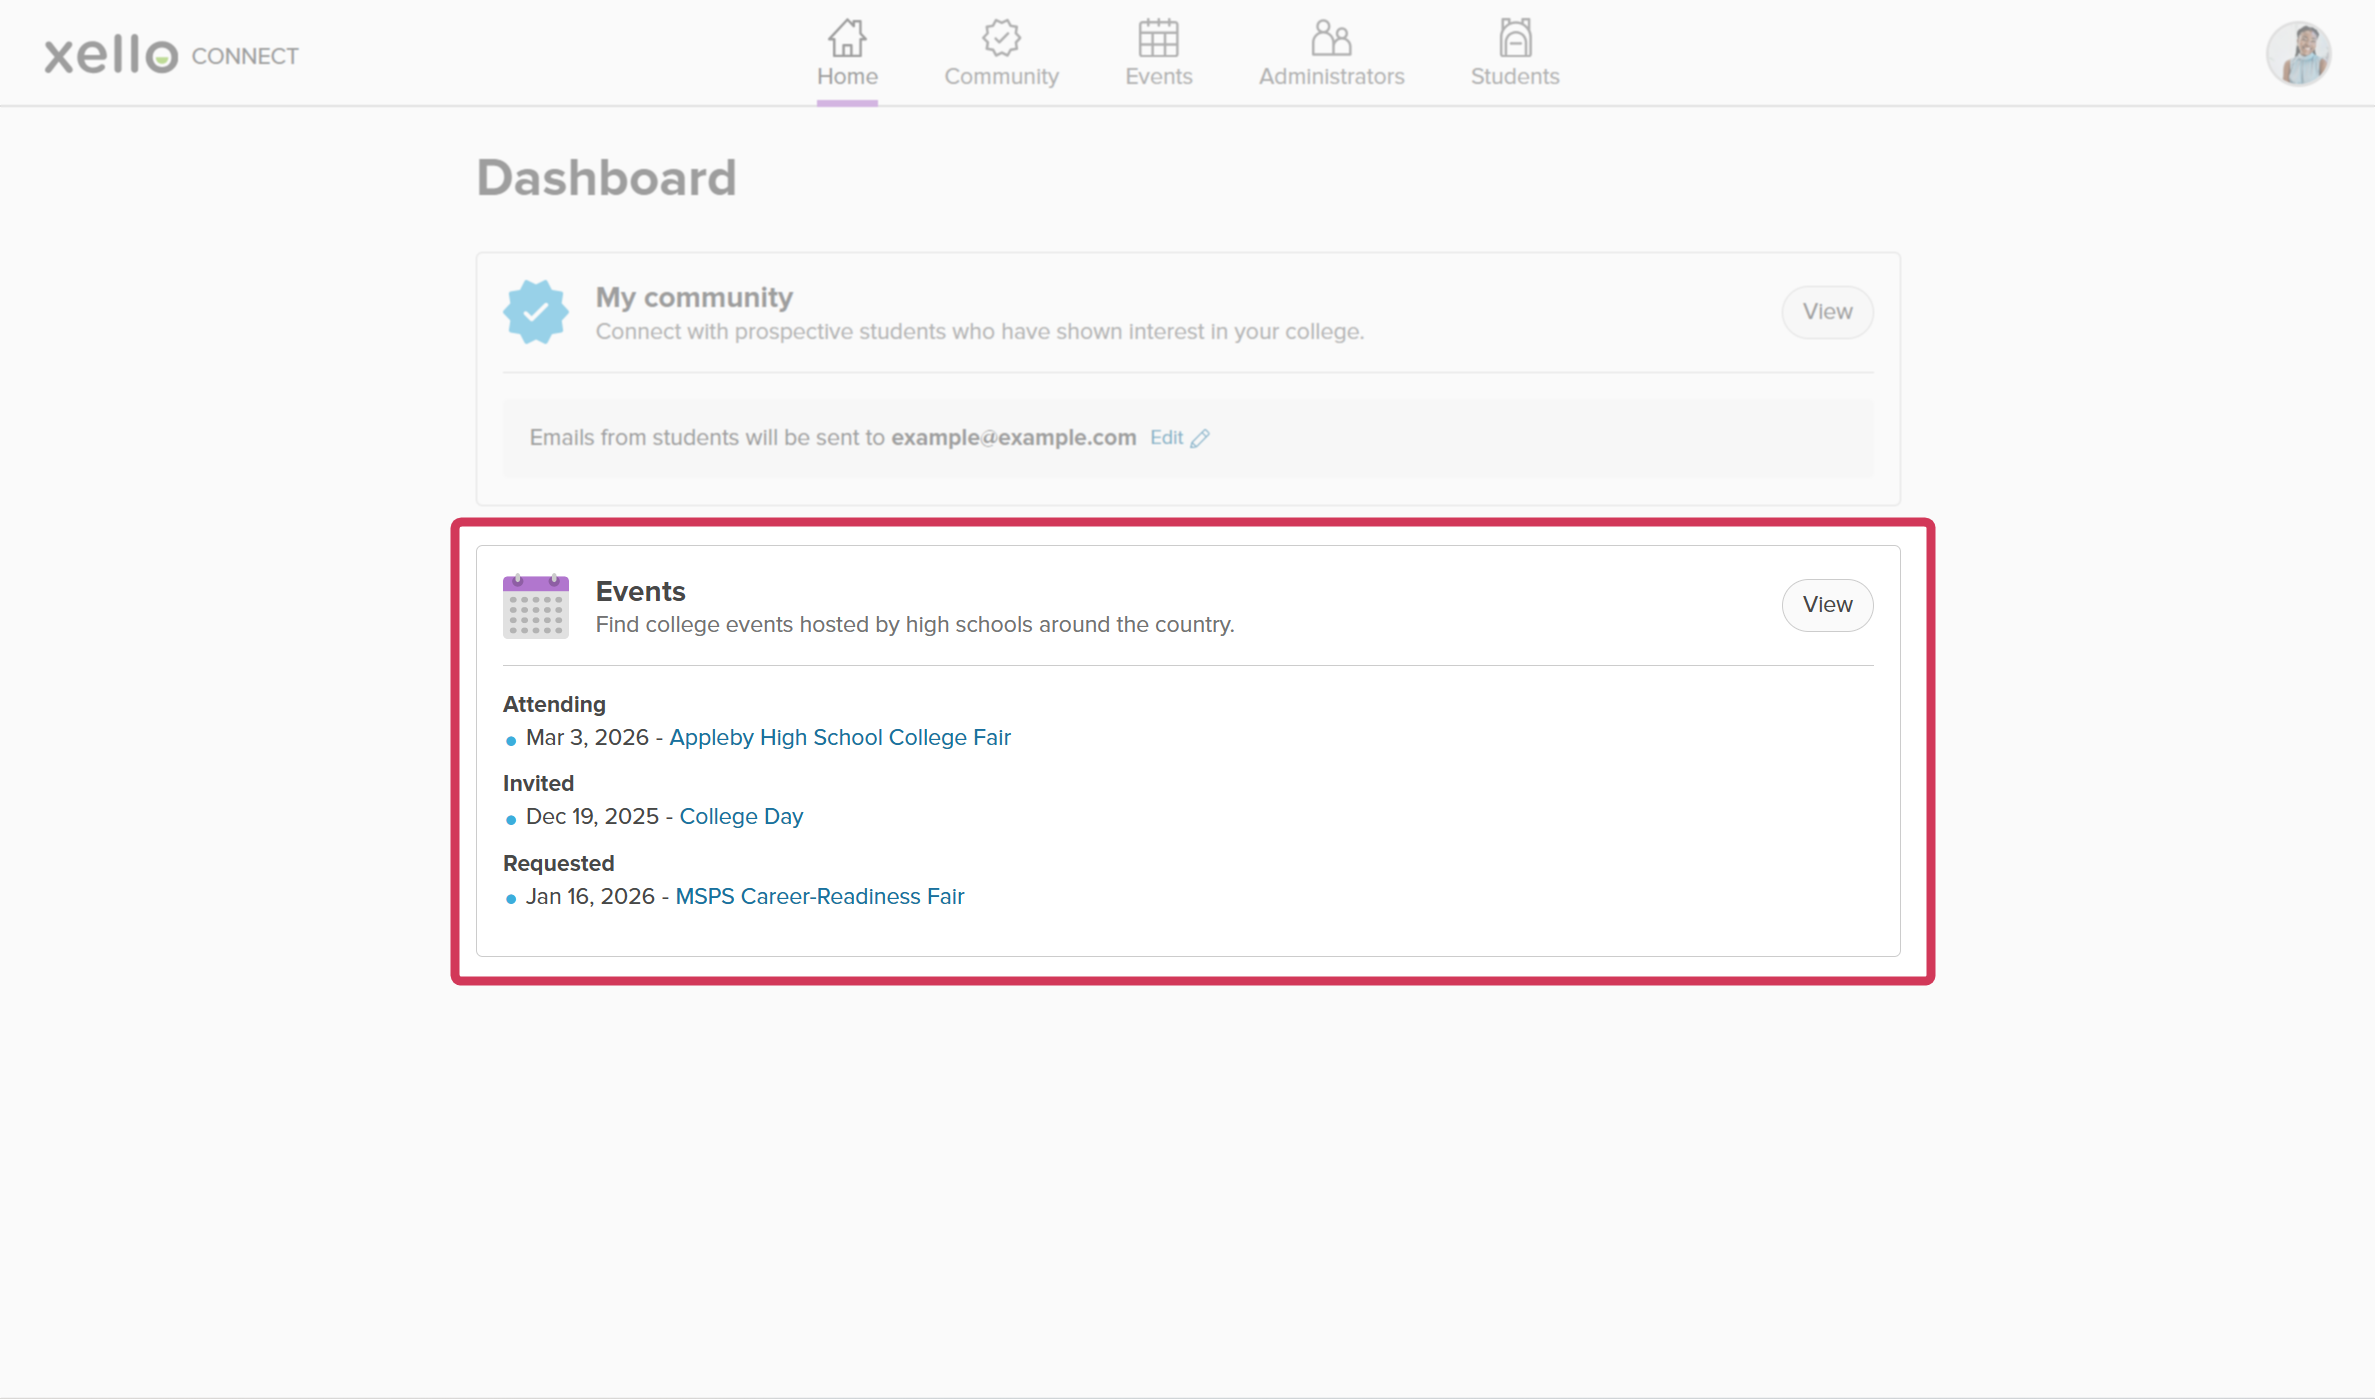Click the purple calendar icon beside Events
The width and height of the screenshot is (2375, 1399).
[536, 606]
